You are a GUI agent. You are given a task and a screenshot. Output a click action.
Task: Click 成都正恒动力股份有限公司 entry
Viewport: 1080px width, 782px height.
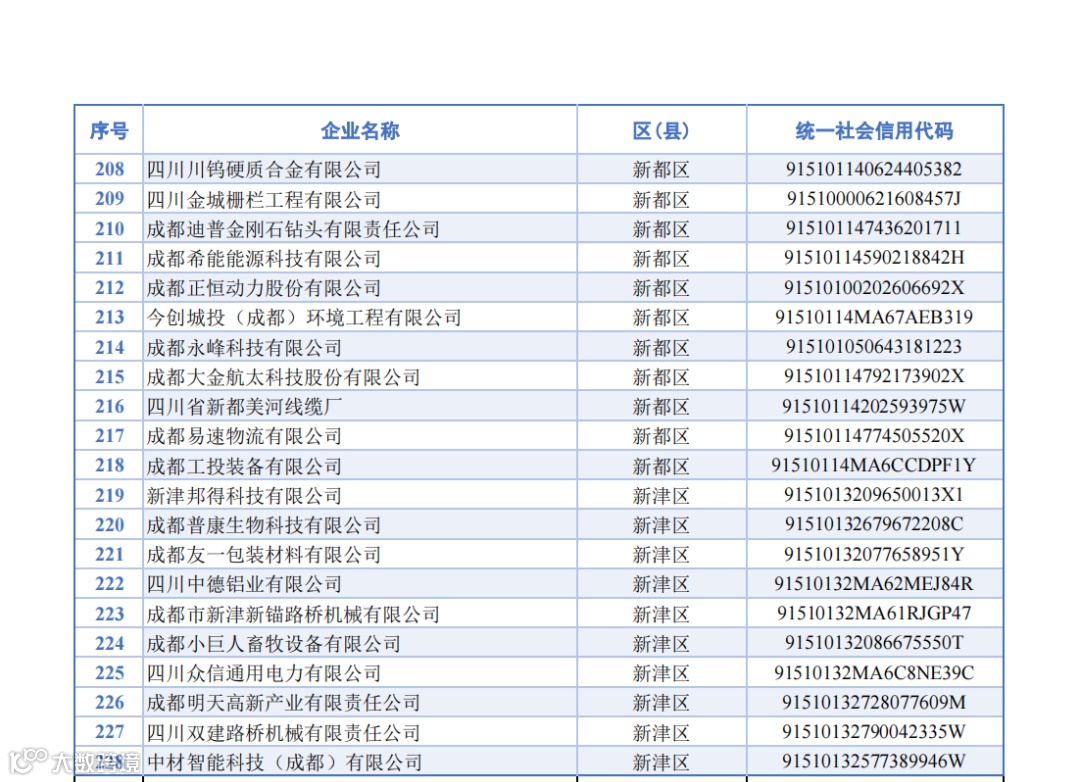(264, 288)
